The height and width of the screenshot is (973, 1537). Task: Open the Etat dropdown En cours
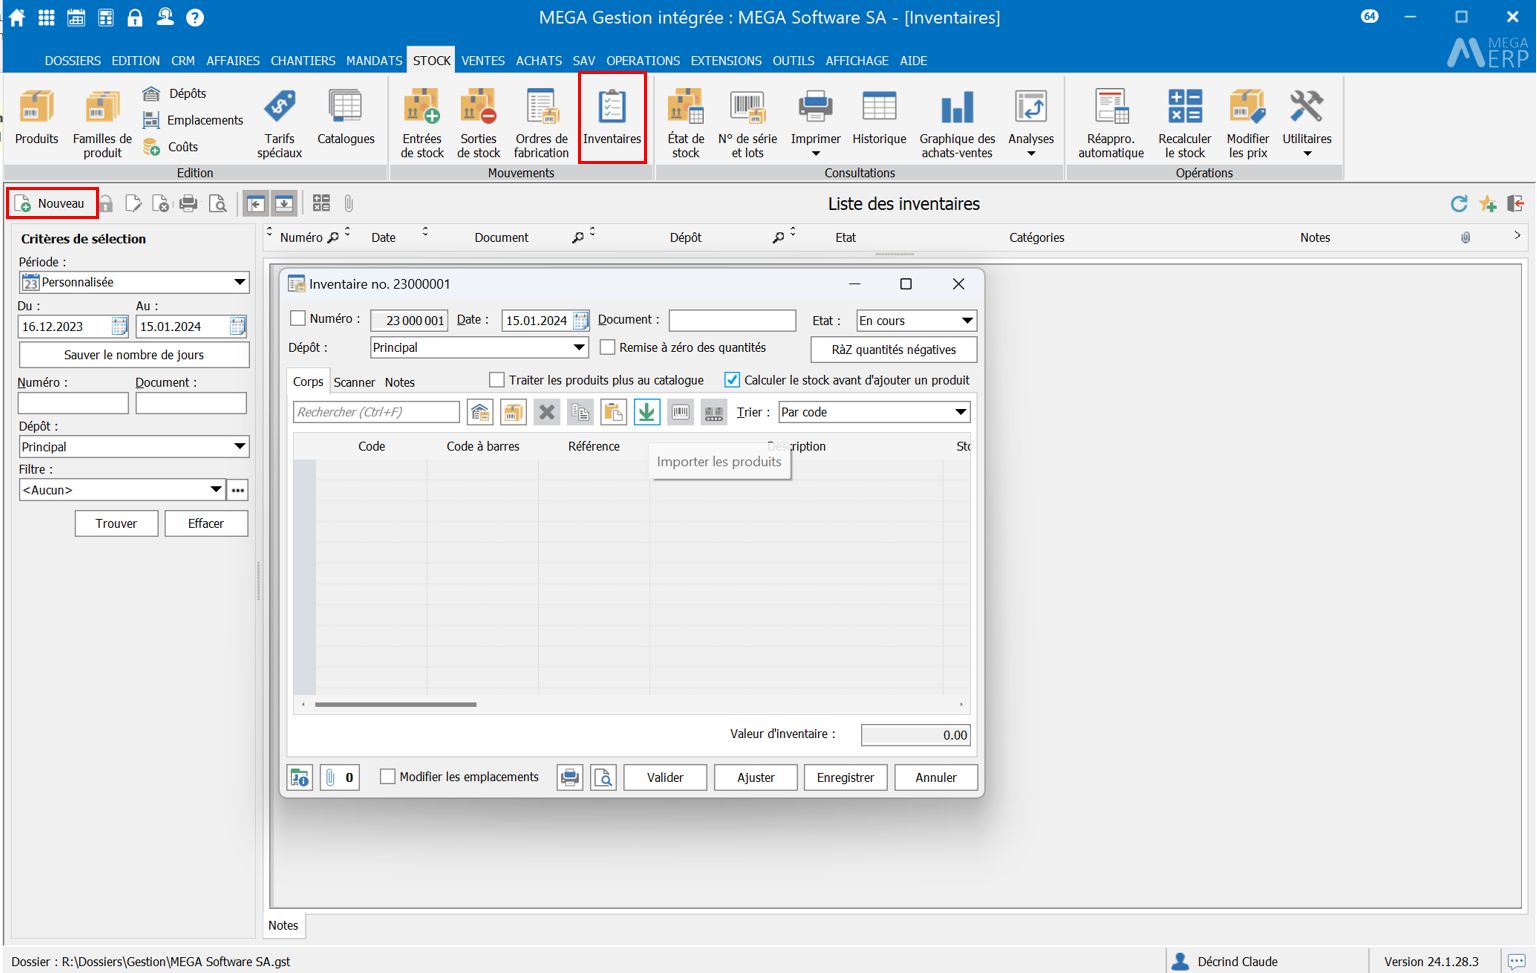coord(966,321)
